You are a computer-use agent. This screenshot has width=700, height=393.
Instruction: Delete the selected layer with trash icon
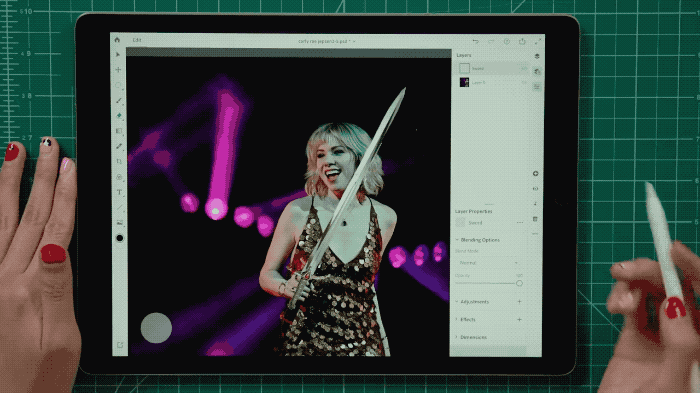click(535, 219)
